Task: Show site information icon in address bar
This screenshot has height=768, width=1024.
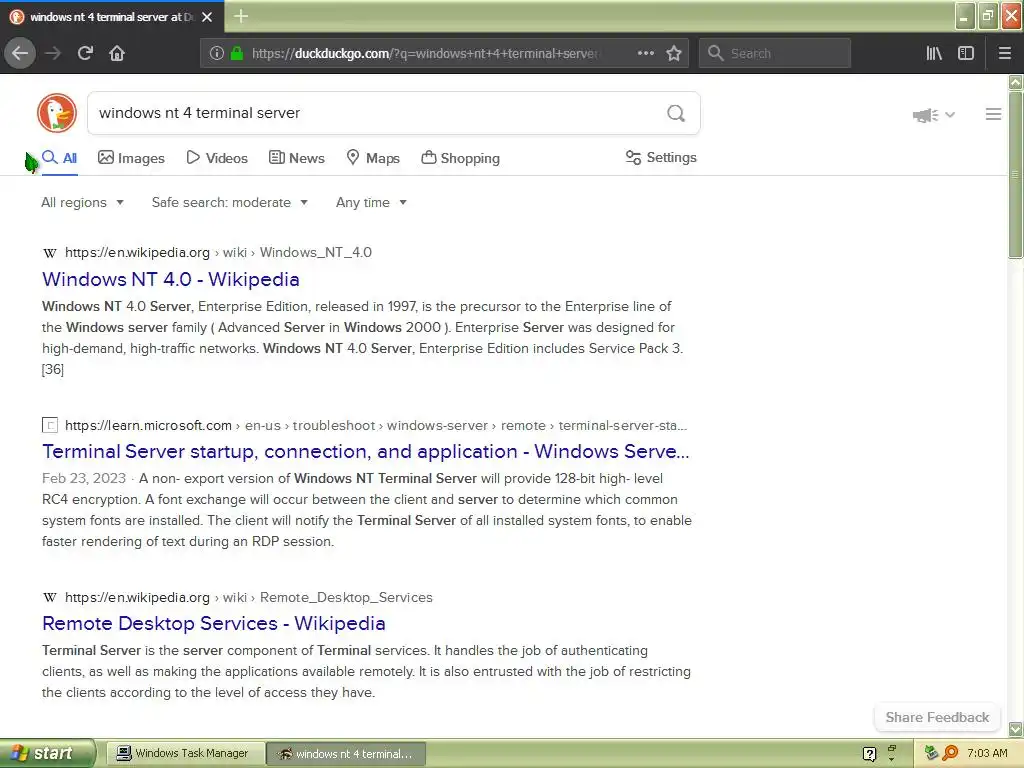Action: [x=217, y=53]
